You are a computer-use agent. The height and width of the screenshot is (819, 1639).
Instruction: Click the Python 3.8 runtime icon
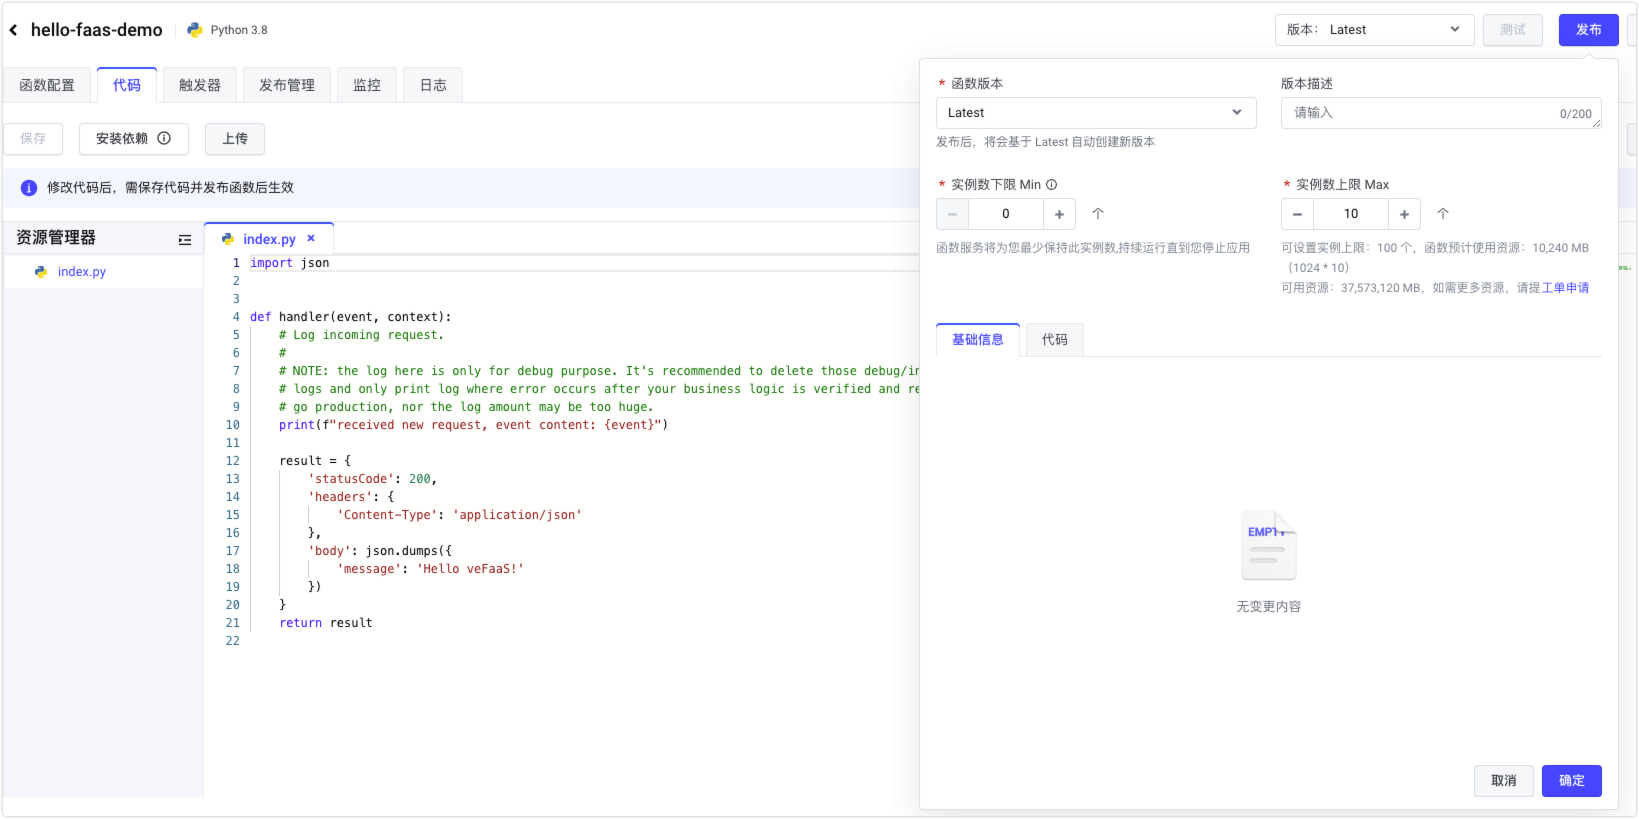(x=194, y=30)
